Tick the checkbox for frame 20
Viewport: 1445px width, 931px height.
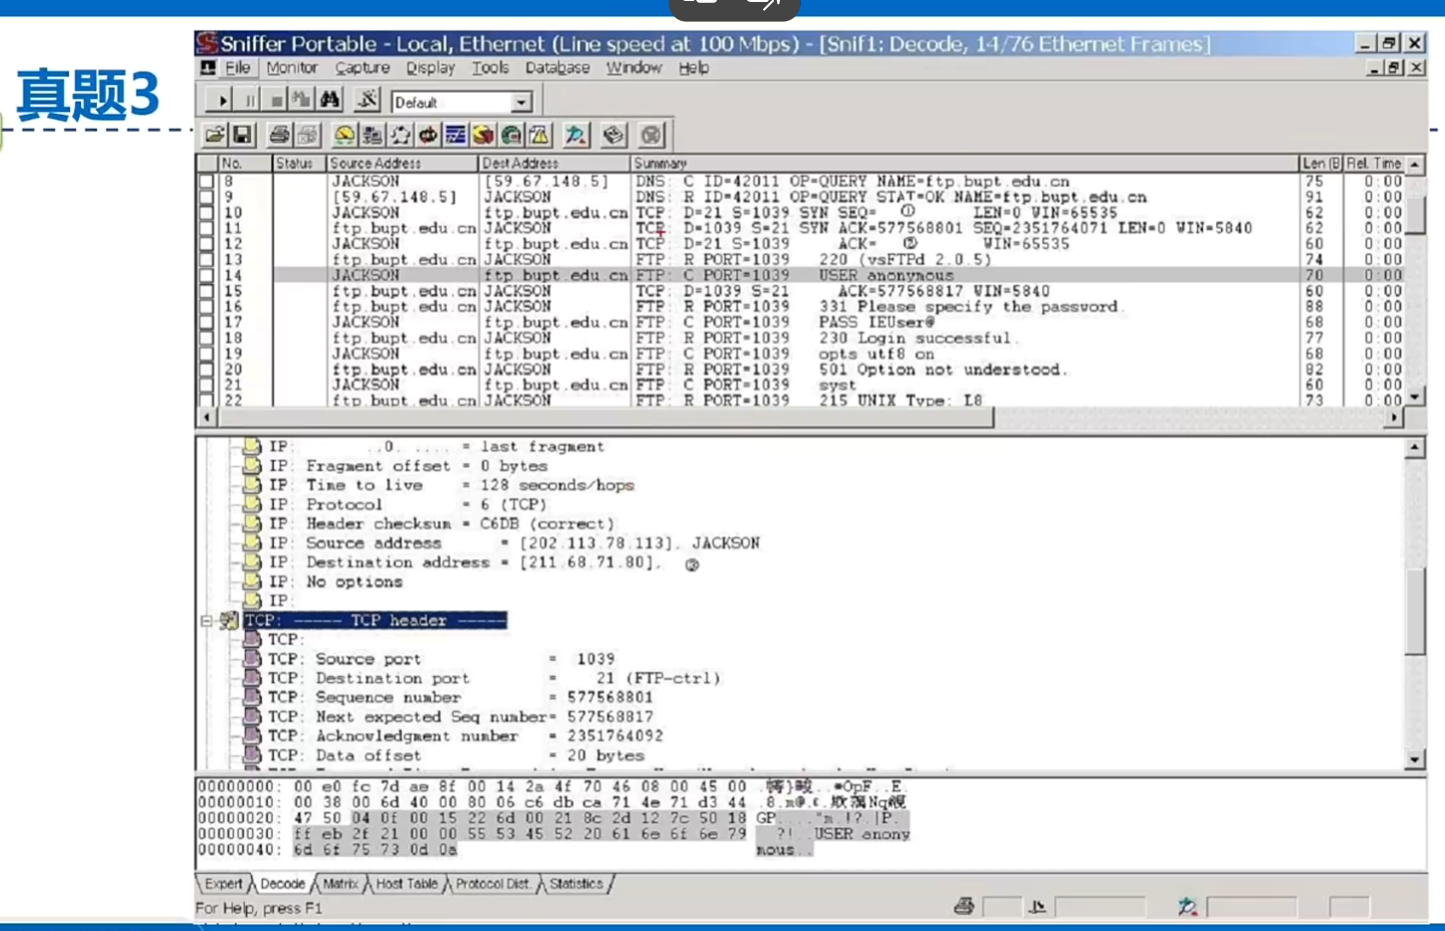207,370
